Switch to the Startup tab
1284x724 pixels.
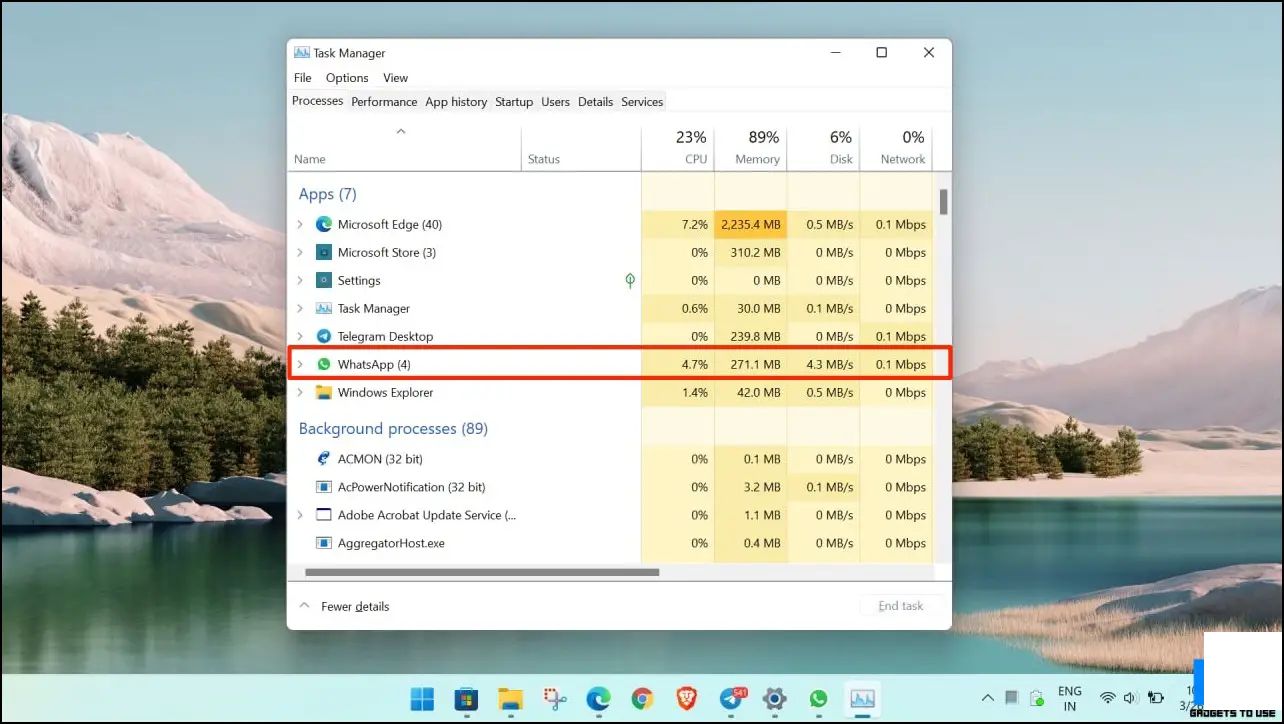[514, 102]
